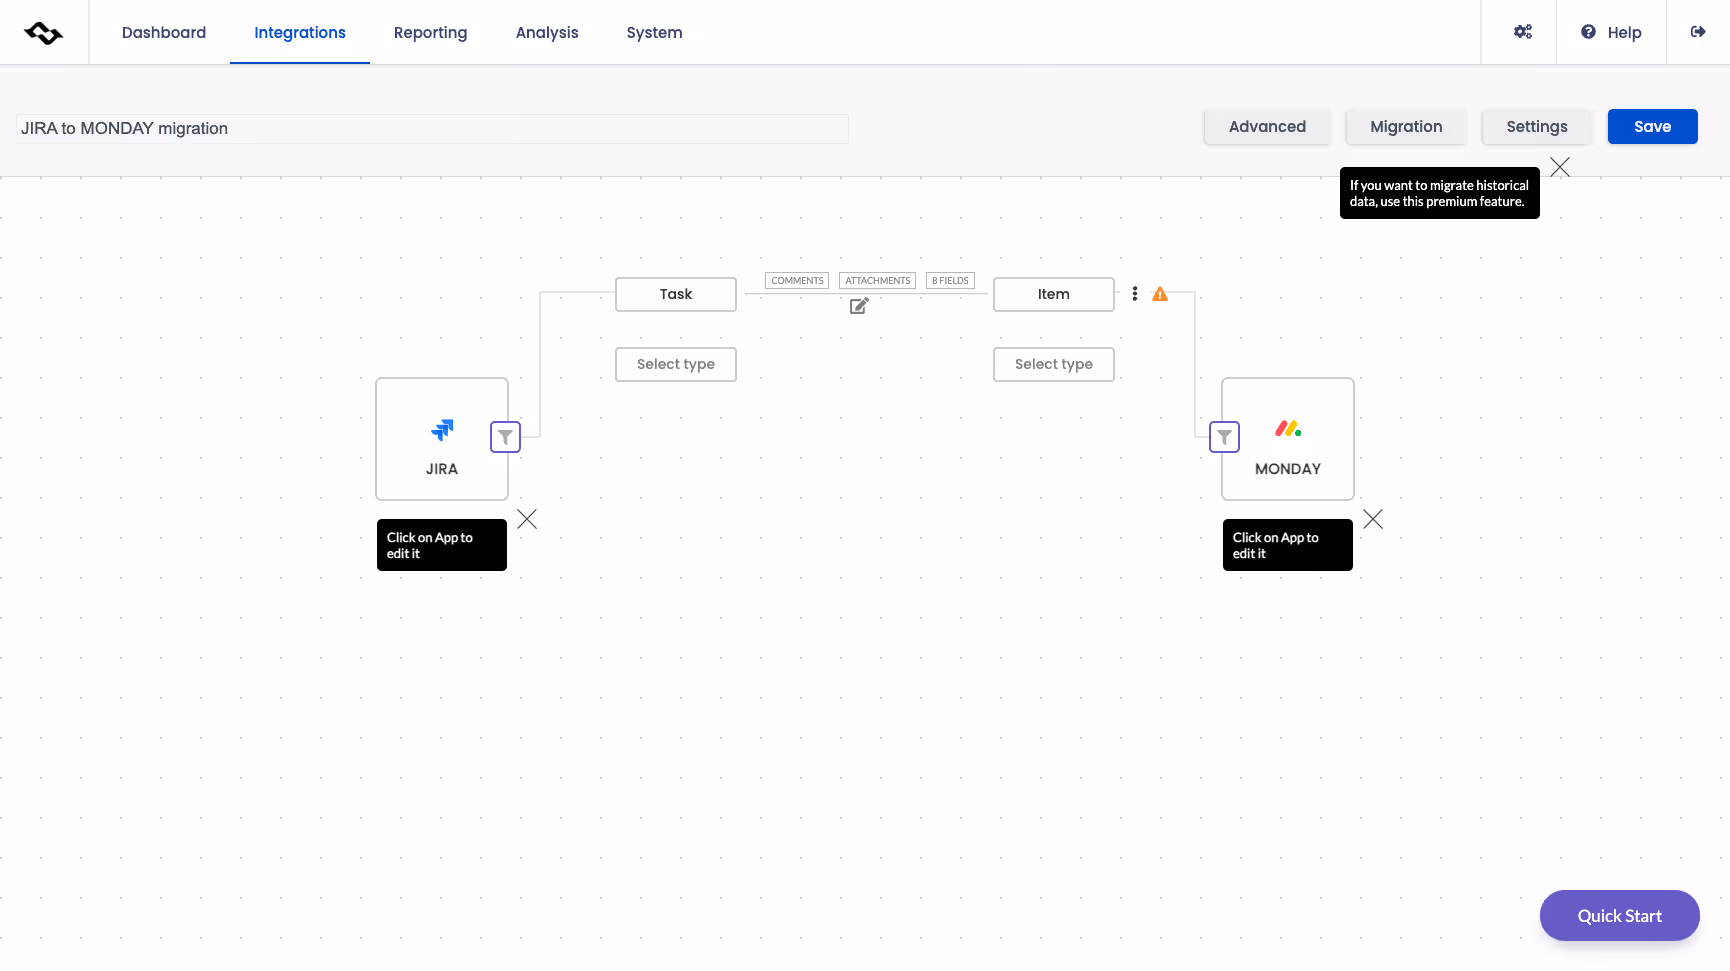This screenshot has width=1730, height=971.
Task: Open the filter icon beside JIRA
Action: [505, 437]
